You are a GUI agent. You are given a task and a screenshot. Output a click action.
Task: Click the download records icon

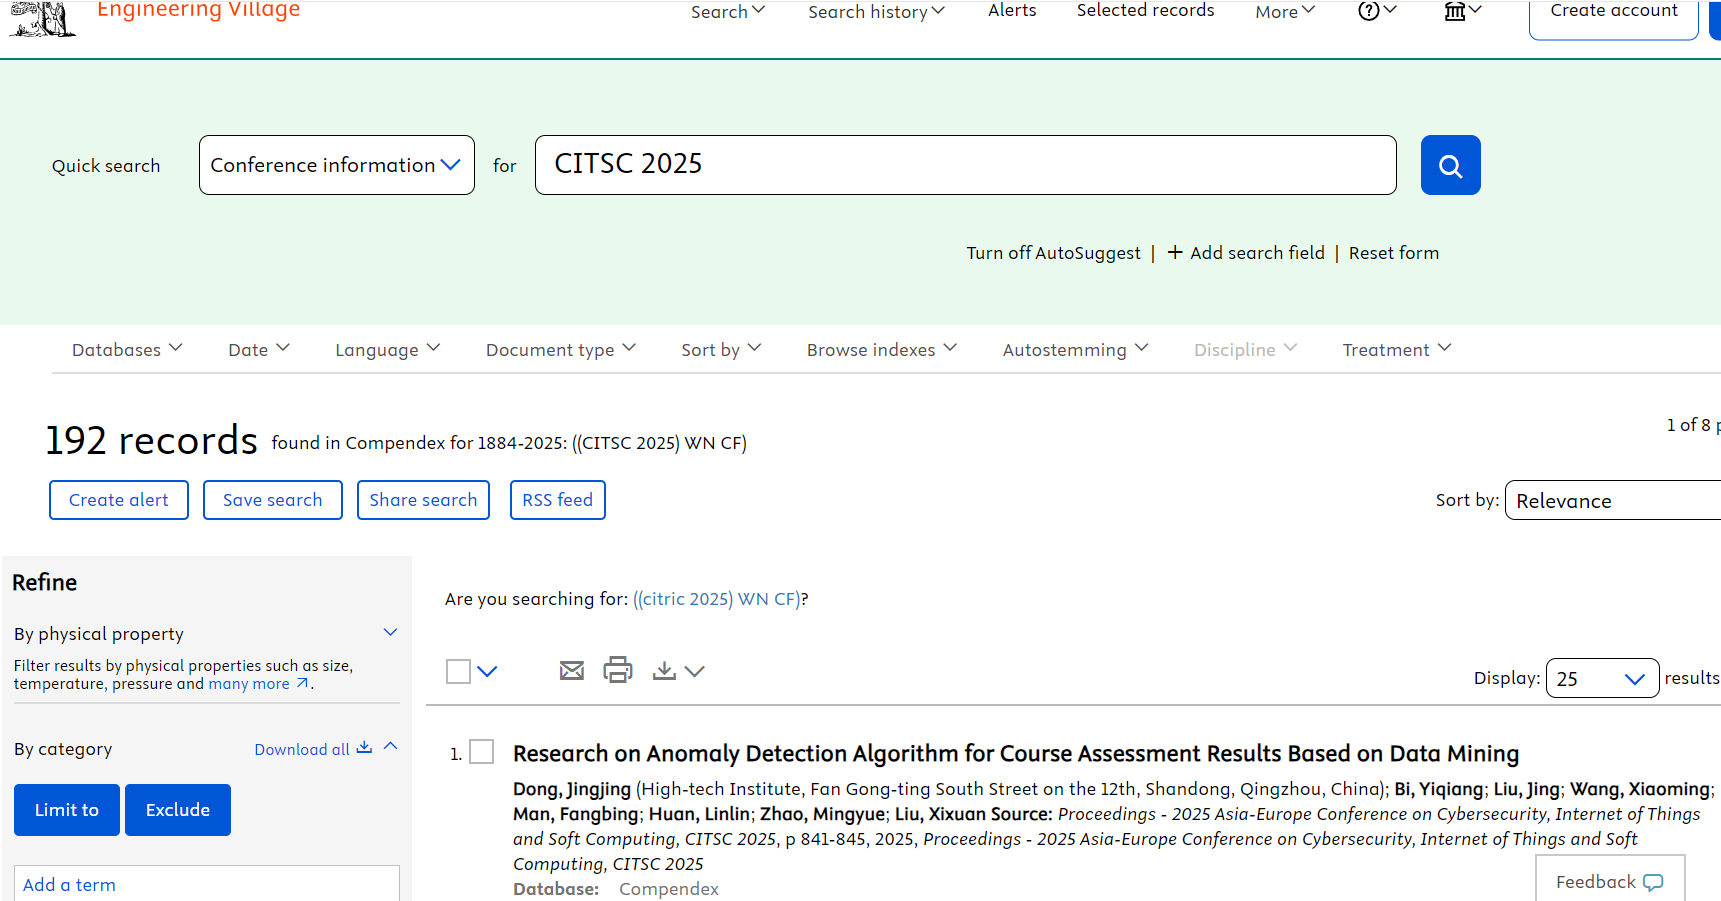click(664, 670)
